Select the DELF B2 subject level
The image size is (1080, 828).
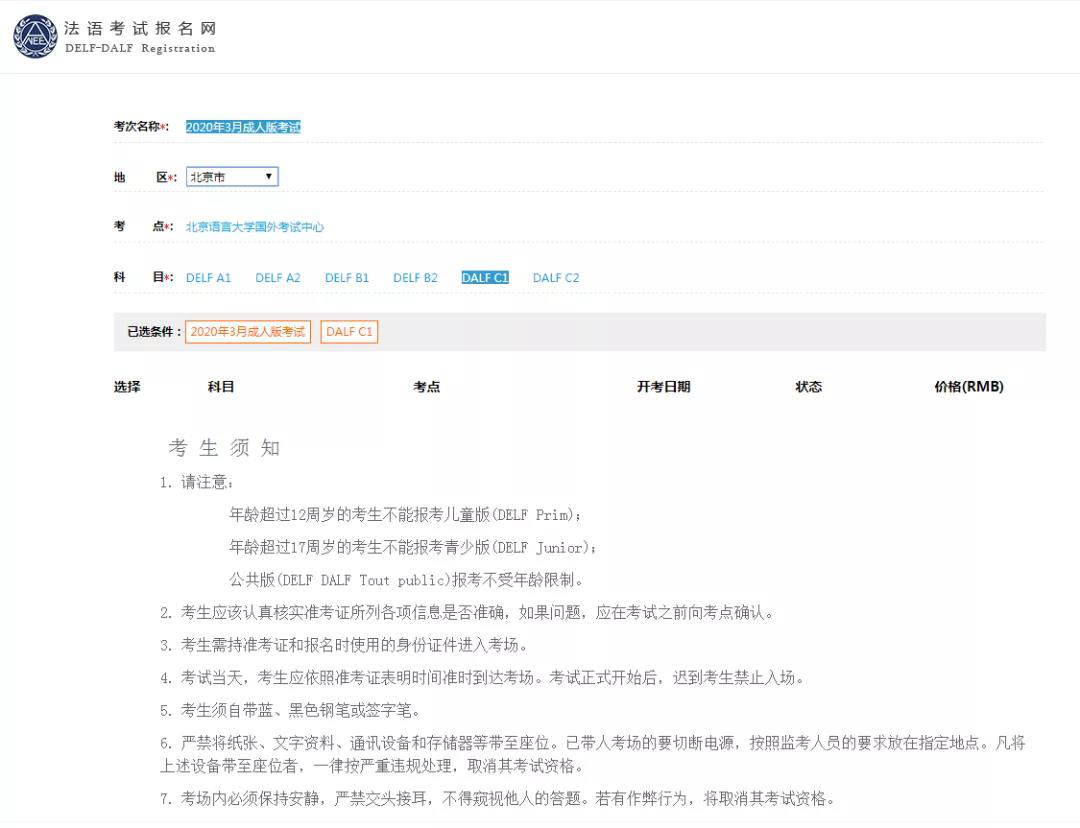415,277
